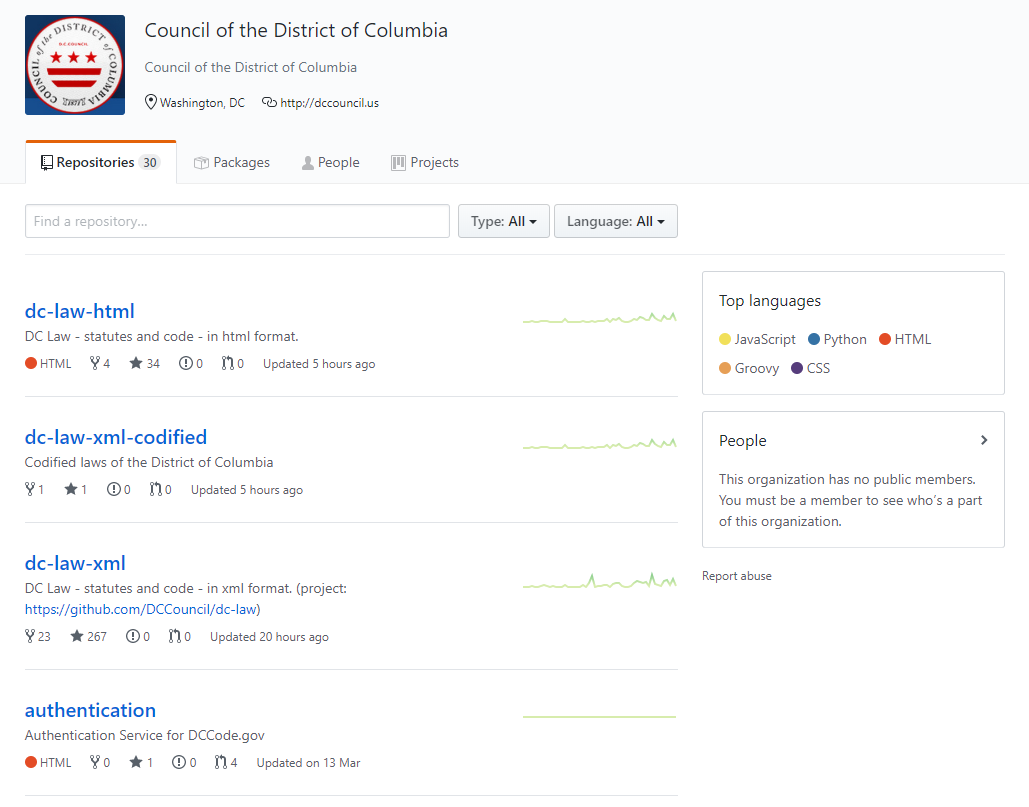Click the star icon on dc-law-xml

pyautogui.click(x=77, y=637)
